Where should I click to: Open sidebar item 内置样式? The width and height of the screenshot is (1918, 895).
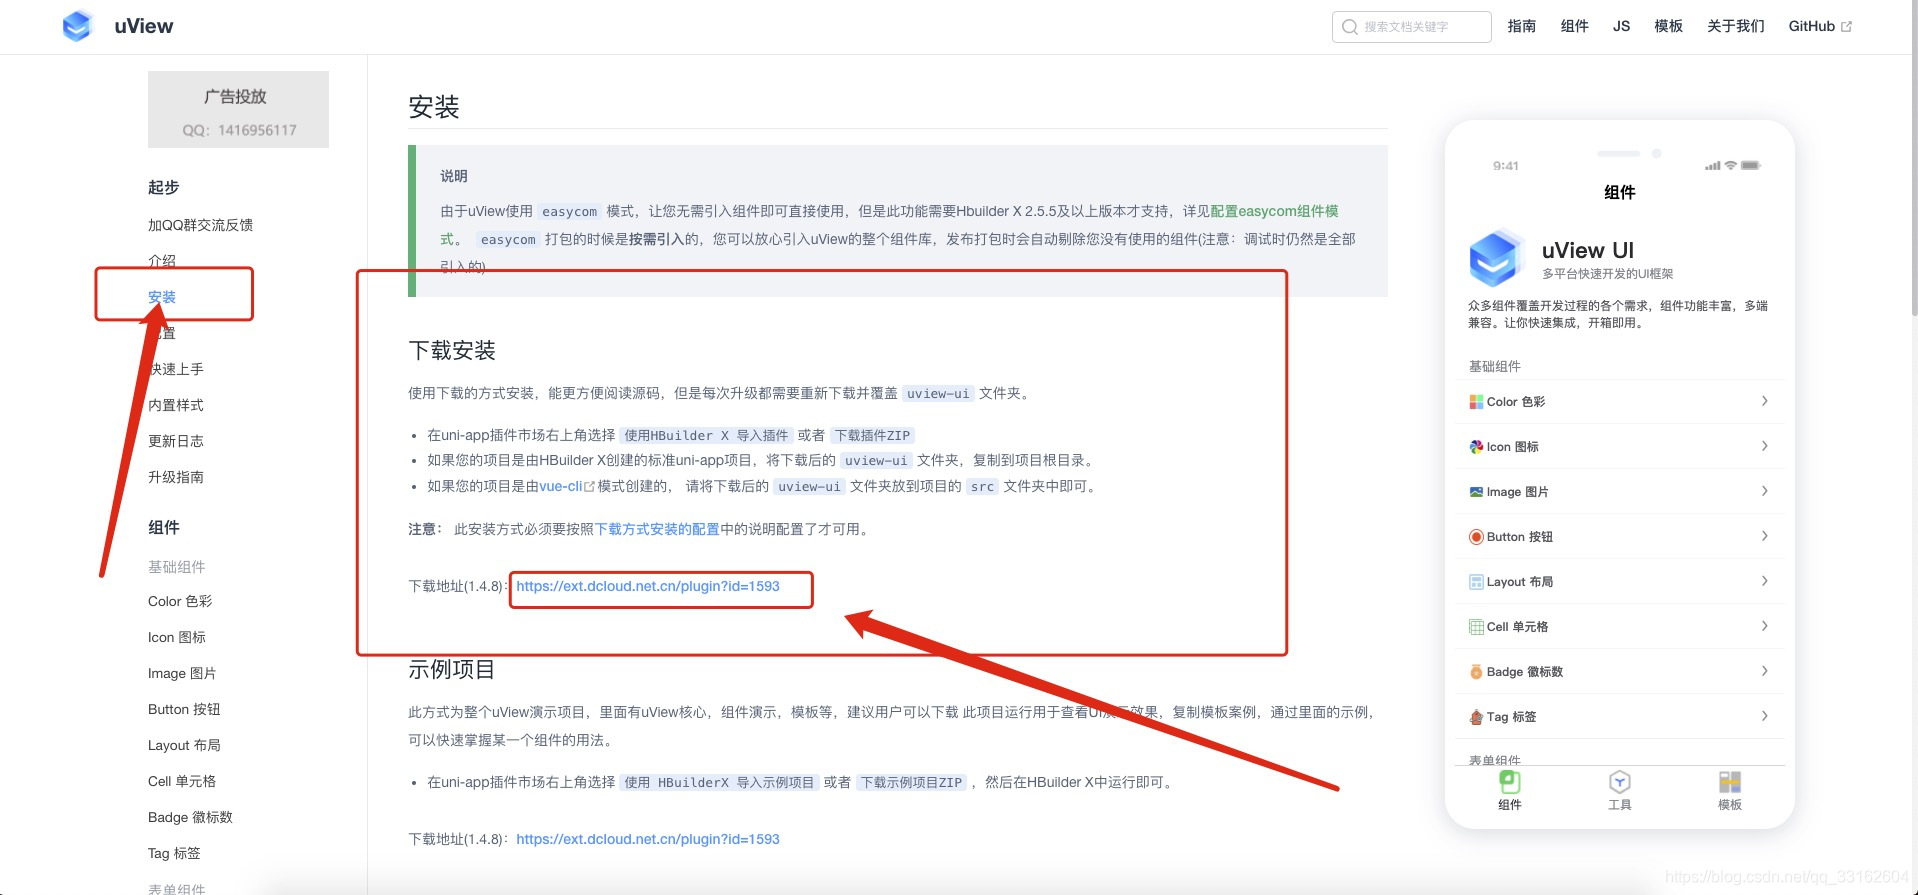click(176, 406)
